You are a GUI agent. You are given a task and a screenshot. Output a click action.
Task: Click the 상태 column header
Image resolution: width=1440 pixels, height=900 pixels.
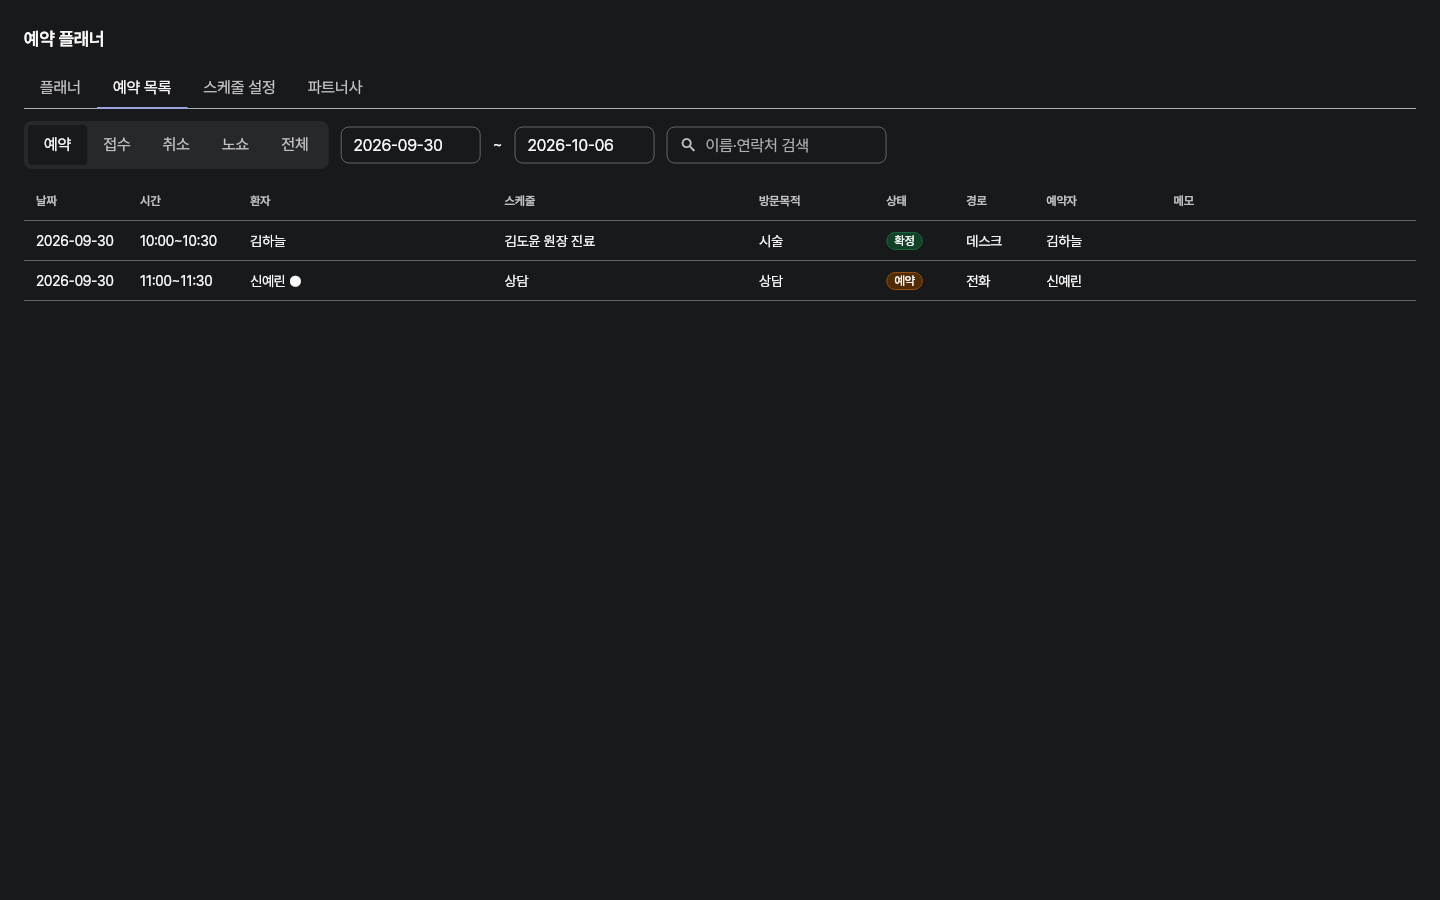(x=896, y=201)
